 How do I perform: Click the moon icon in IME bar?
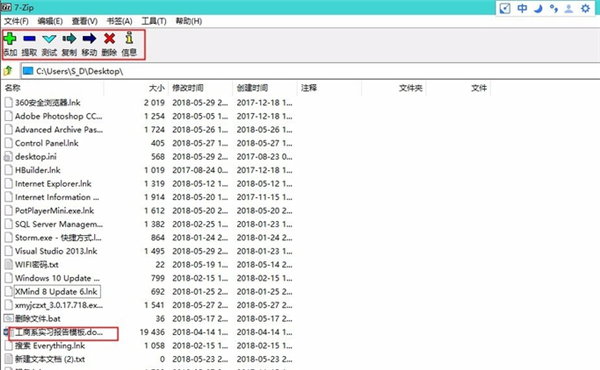click(x=538, y=8)
